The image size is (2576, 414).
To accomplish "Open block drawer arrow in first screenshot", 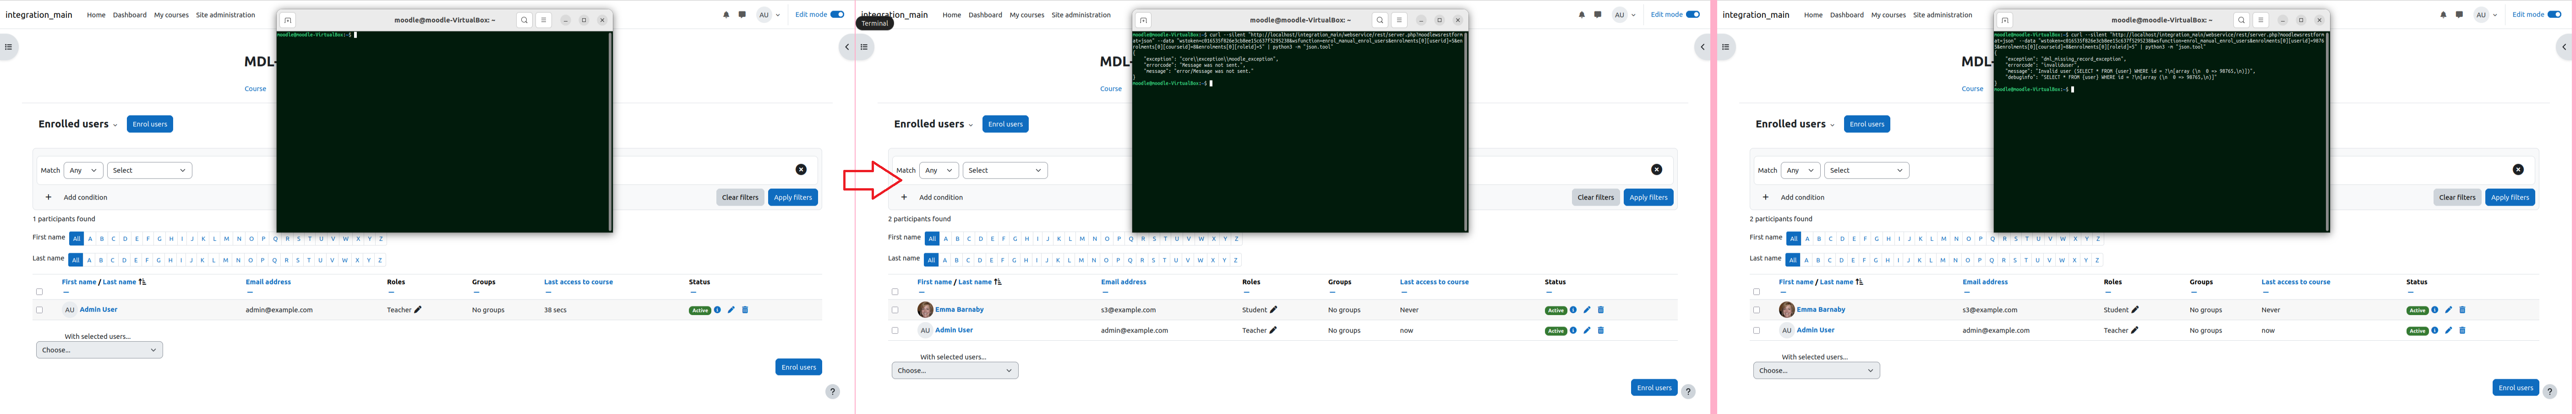I will pos(847,47).
